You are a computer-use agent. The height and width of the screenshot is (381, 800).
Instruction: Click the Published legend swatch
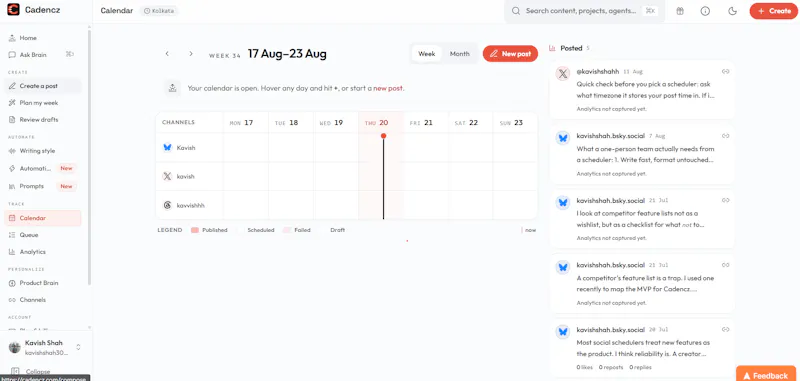click(194, 230)
